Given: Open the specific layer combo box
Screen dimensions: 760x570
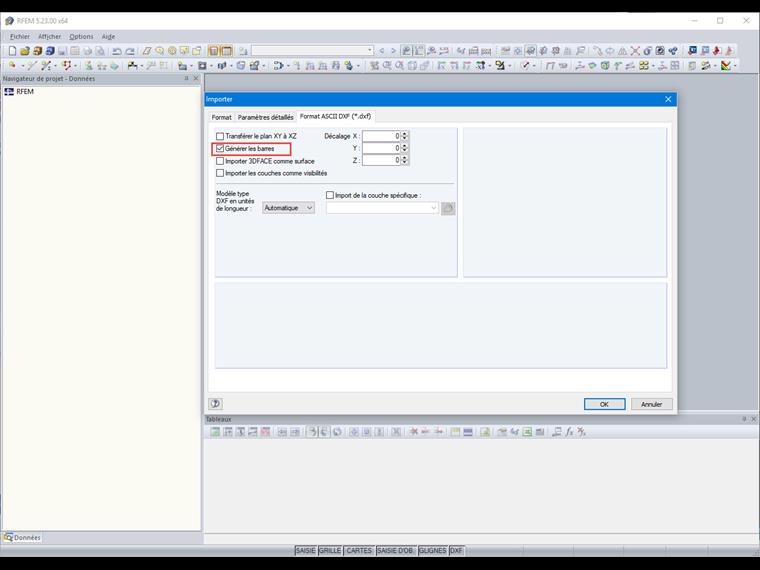Looking at the screenshot, I should click(x=382, y=208).
